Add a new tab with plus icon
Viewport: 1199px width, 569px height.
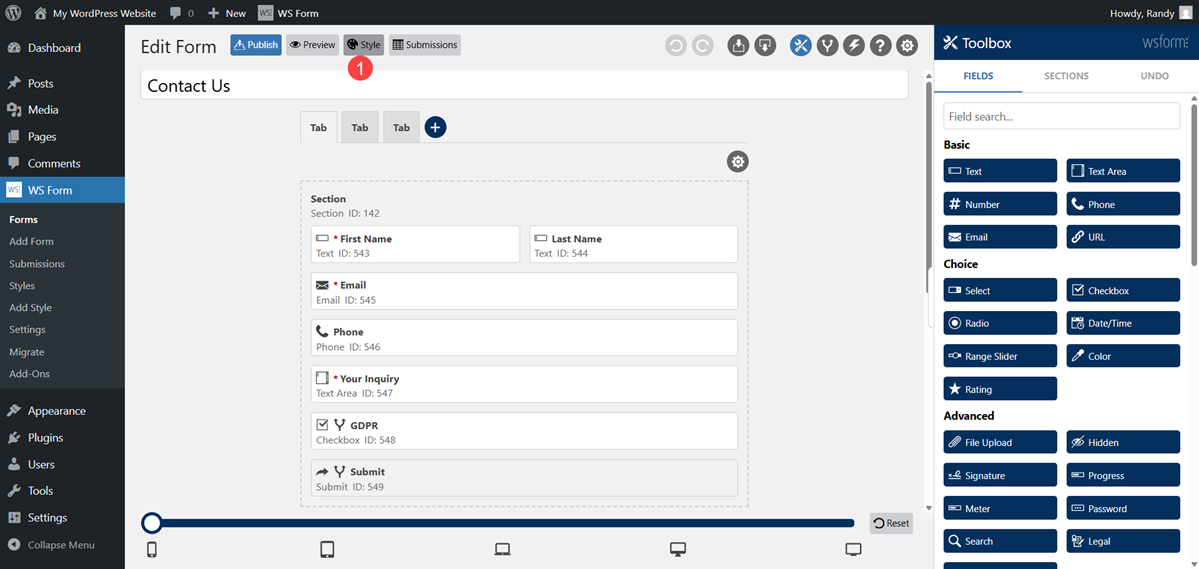[435, 127]
